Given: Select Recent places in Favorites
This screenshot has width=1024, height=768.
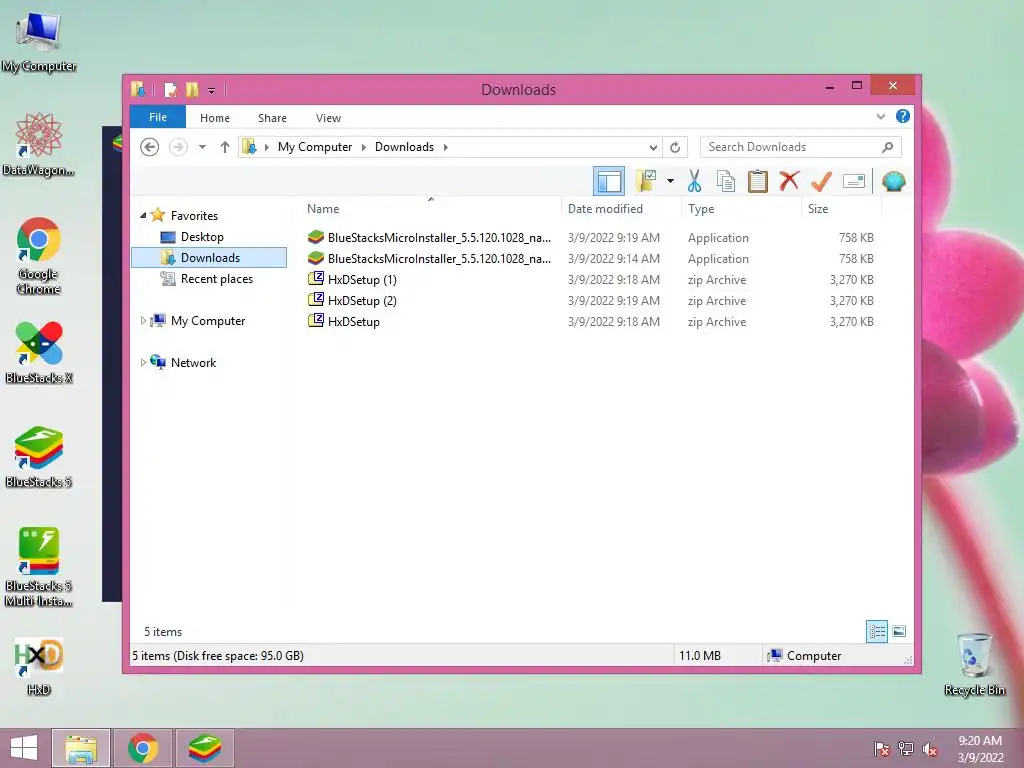Looking at the screenshot, I should tap(216, 279).
